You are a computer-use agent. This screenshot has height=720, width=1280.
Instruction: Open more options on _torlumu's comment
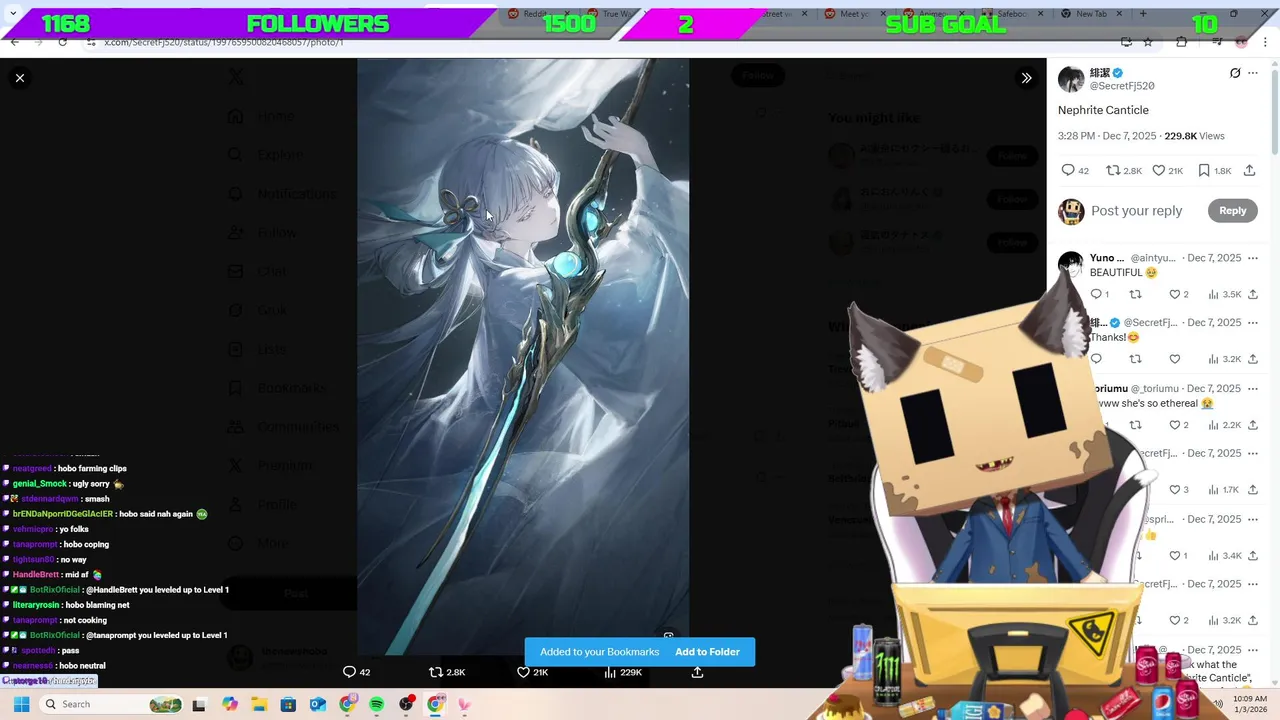tap(1253, 388)
